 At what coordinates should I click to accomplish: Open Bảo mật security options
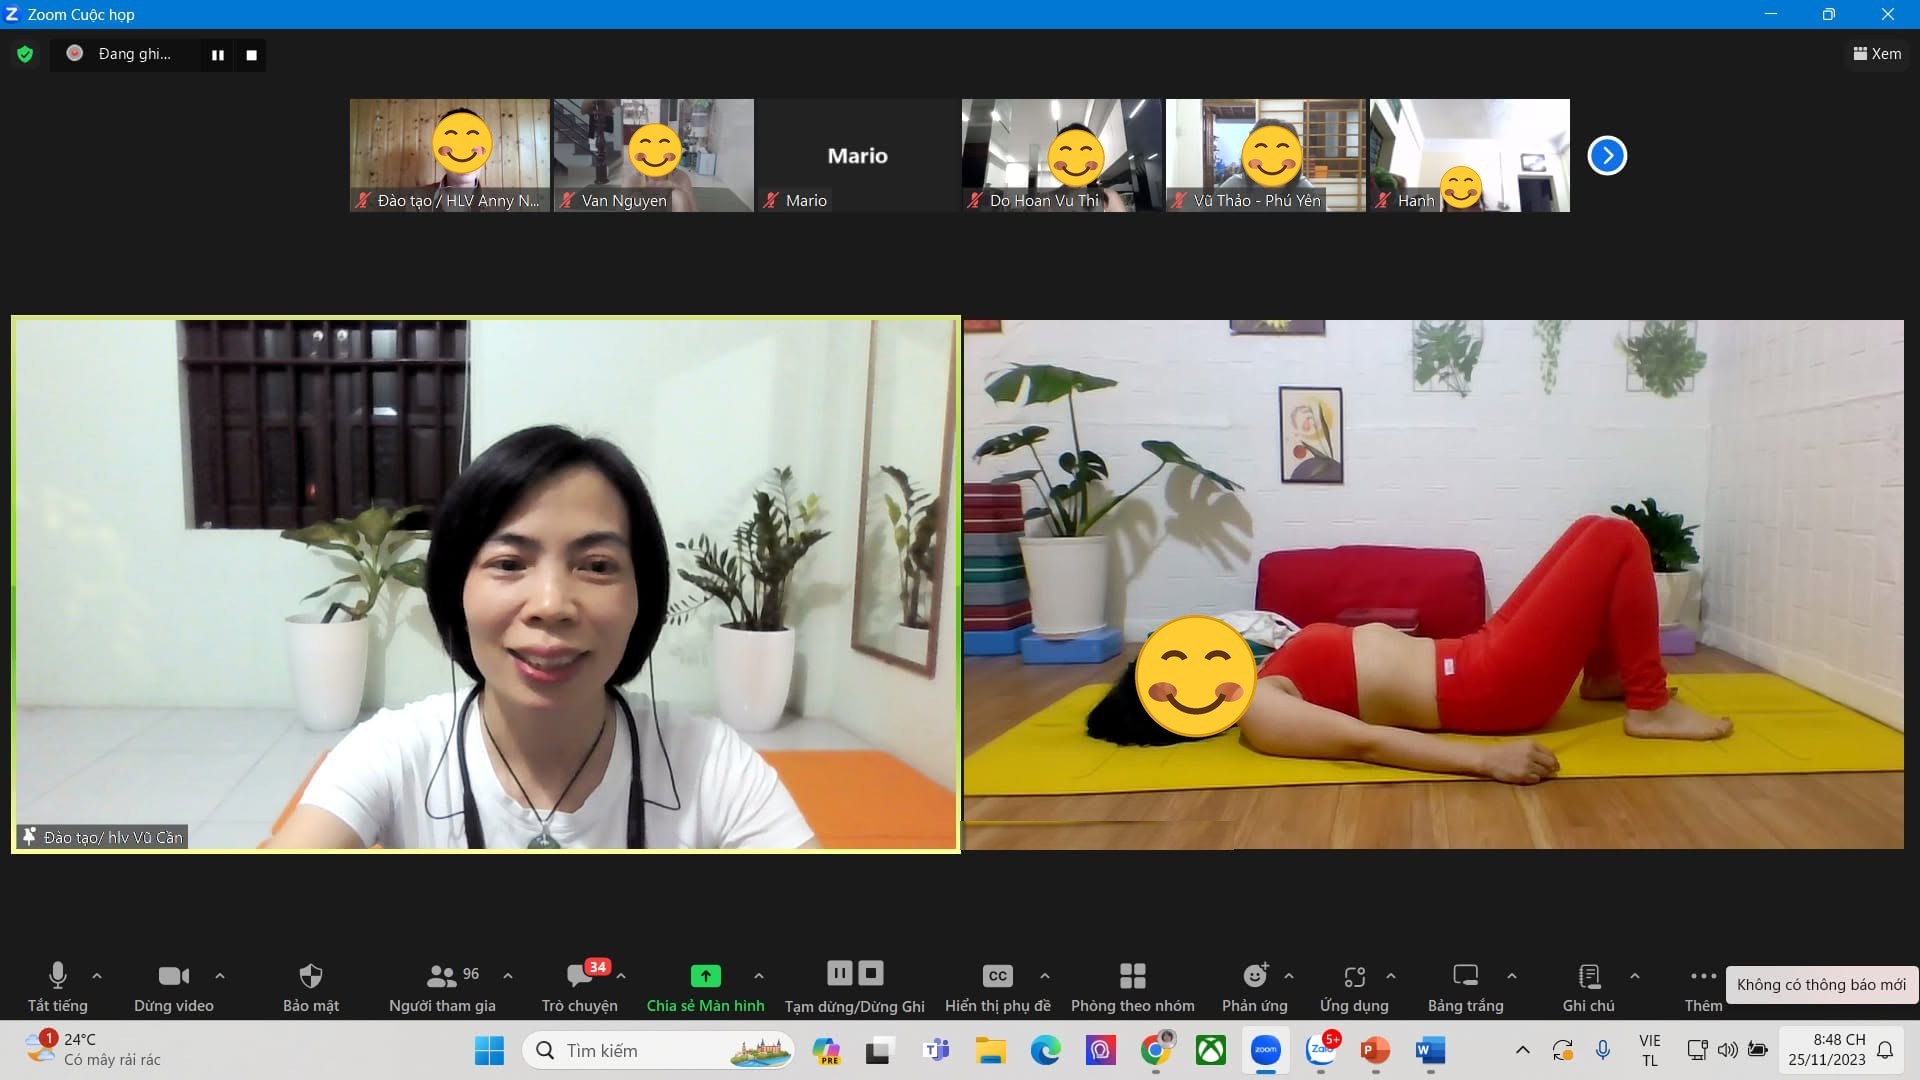310,987
